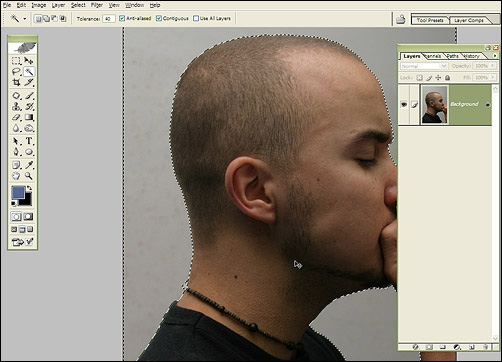The height and width of the screenshot is (362, 502).
Task: Select the Lasso tool
Action: (16, 71)
